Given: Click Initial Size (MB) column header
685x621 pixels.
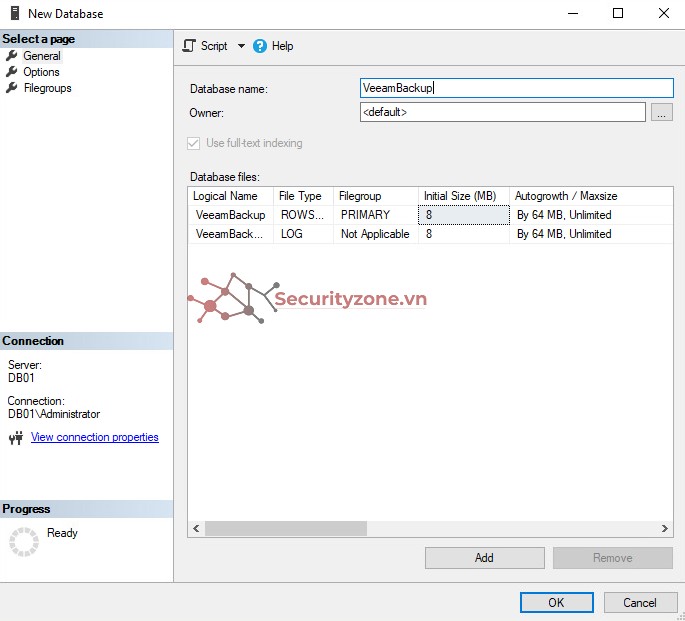Looking at the screenshot, I should coord(464,196).
